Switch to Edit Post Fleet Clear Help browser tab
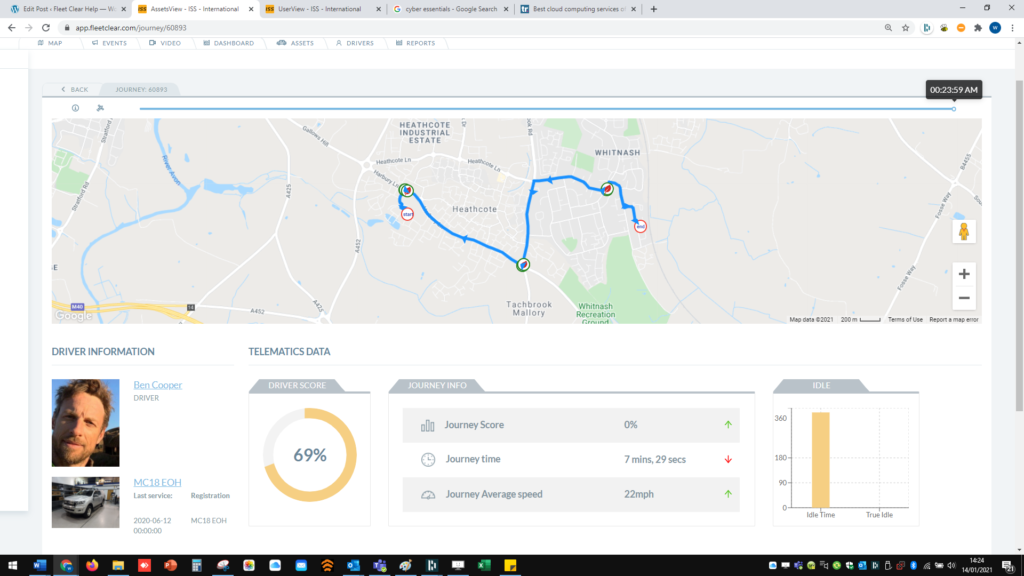 [x=68, y=9]
